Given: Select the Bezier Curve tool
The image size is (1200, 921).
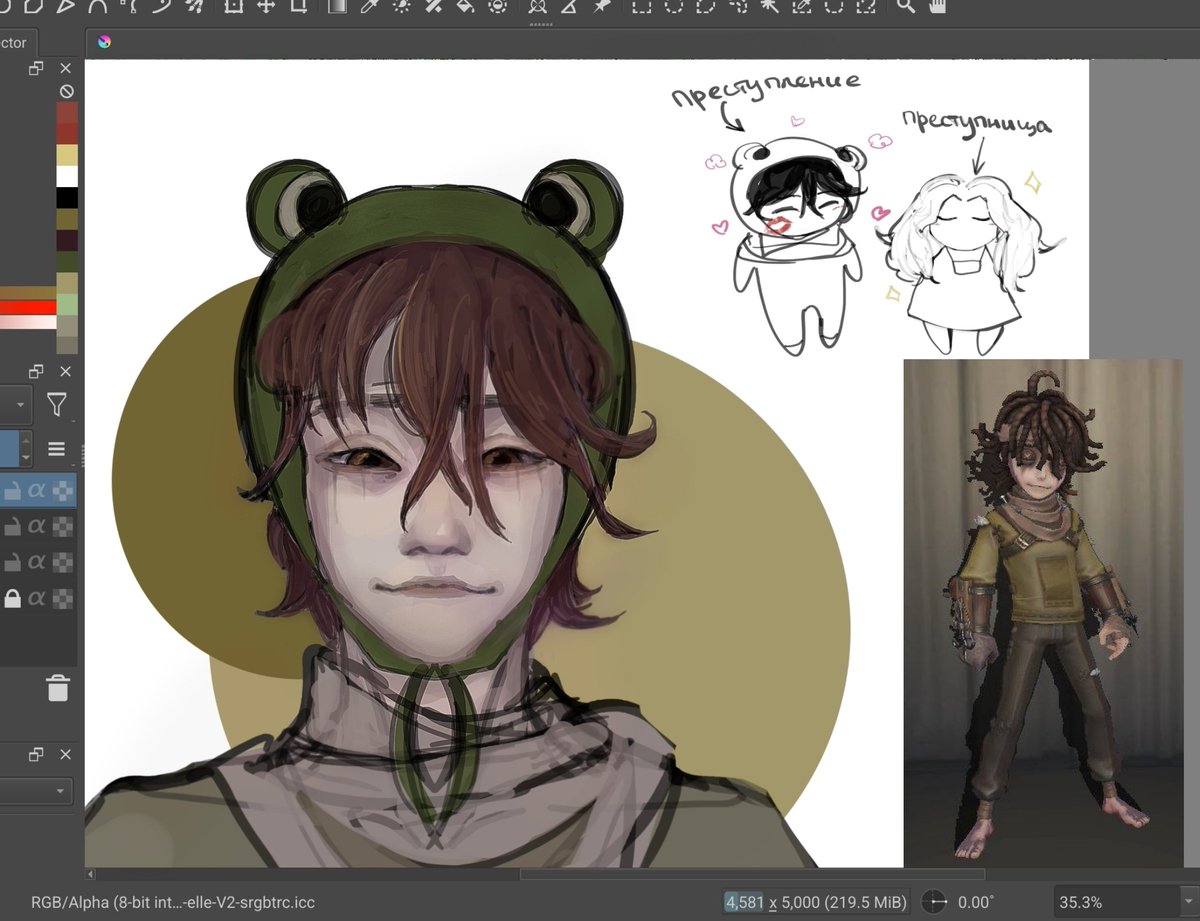Looking at the screenshot, I should click(x=98, y=6).
